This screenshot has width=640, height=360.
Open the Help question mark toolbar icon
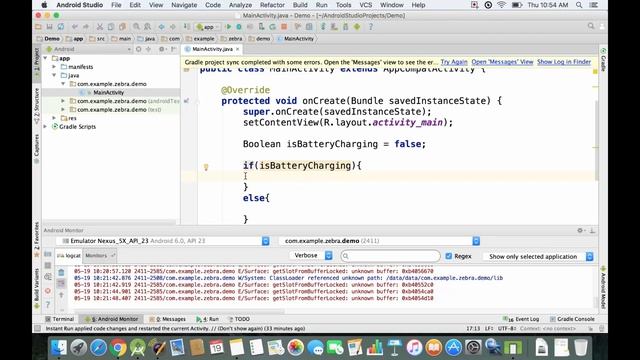371,27
